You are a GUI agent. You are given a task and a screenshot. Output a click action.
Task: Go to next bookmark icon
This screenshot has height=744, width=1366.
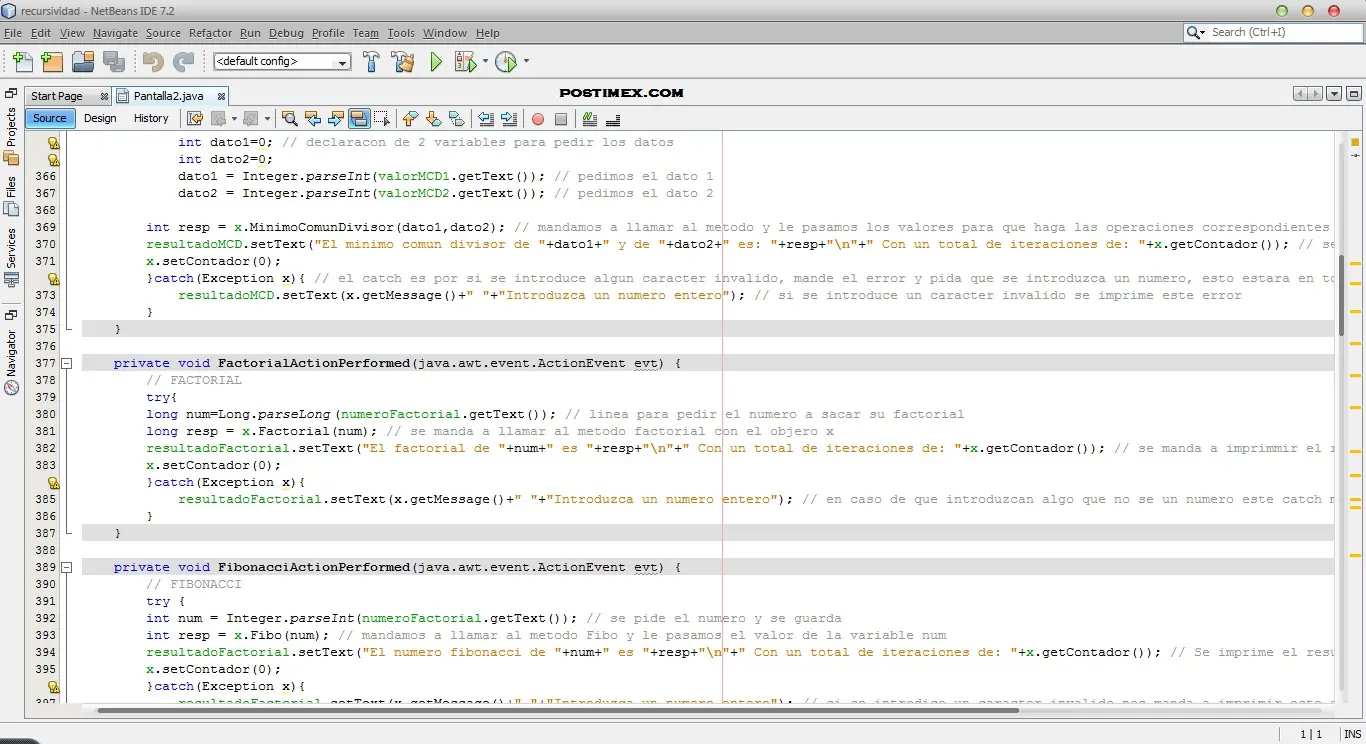pyautogui.click(x=433, y=118)
